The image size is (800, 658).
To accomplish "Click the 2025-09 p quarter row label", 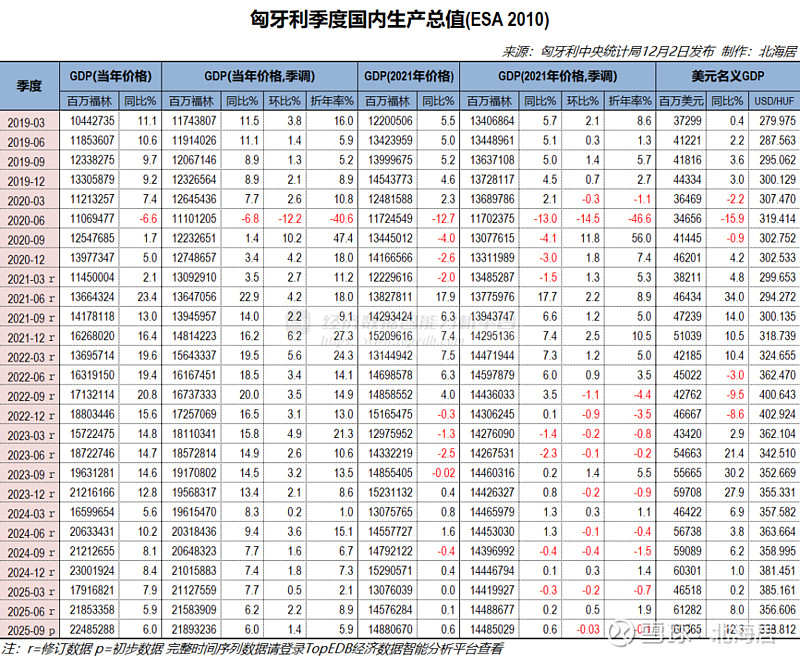I will click(31, 631).
